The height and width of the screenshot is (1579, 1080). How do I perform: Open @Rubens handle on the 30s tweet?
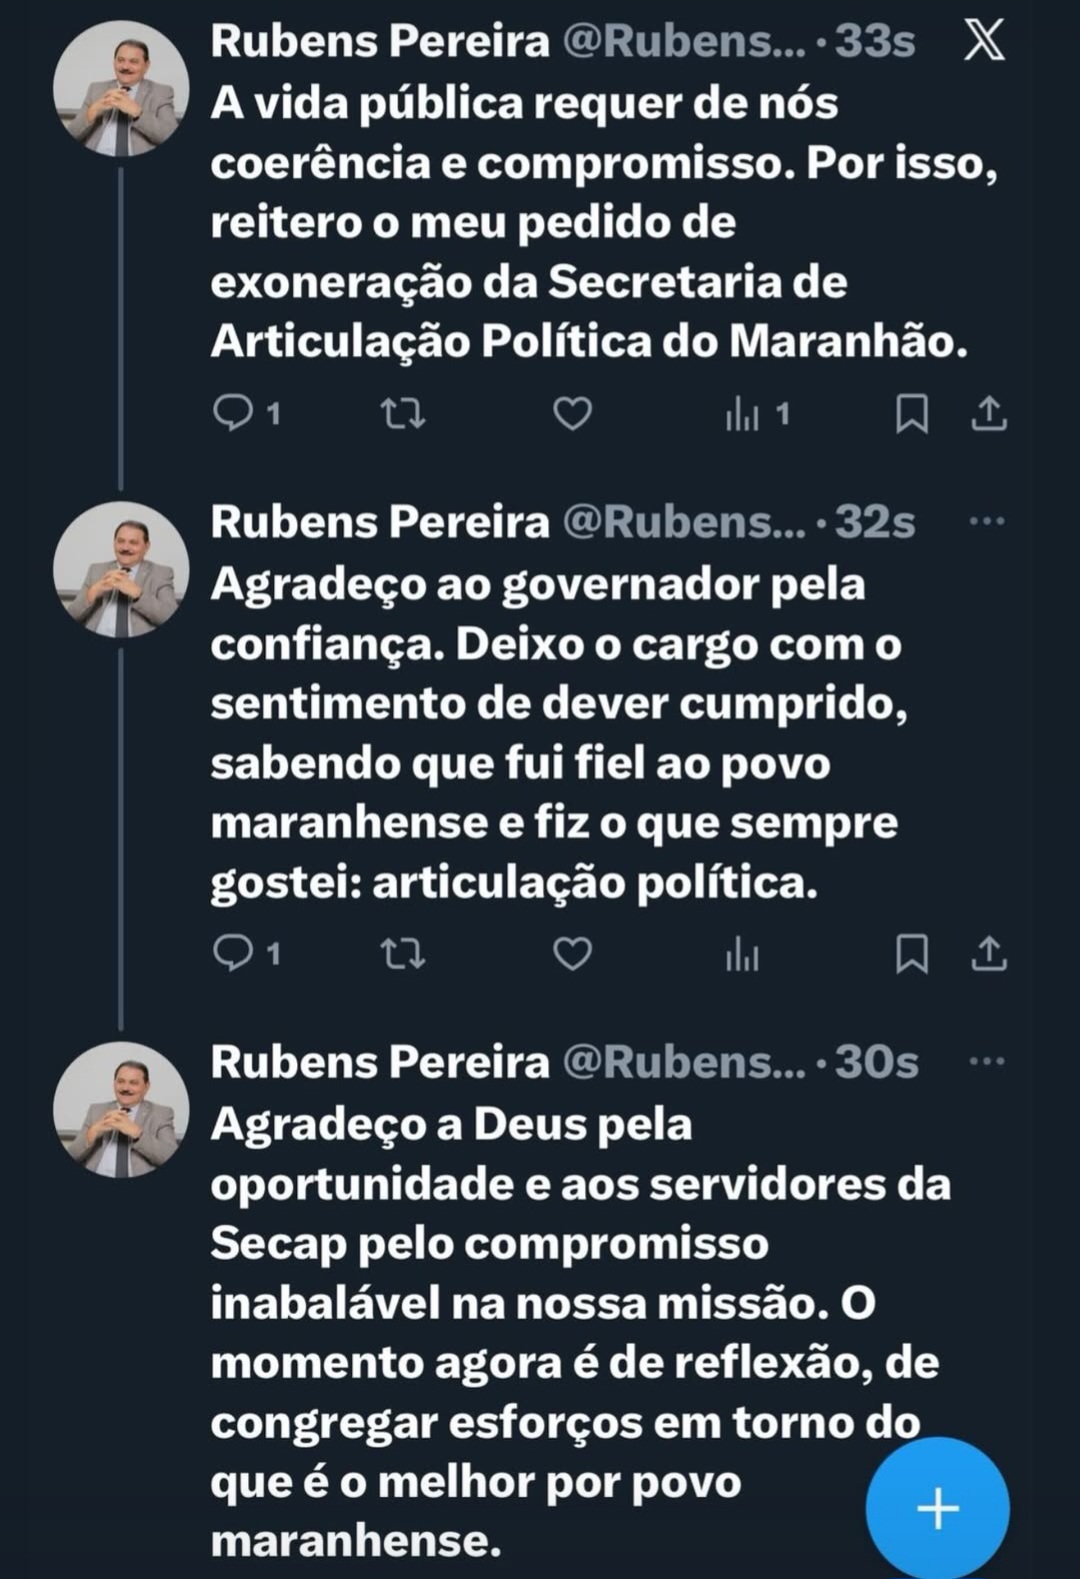[683, 1062]
